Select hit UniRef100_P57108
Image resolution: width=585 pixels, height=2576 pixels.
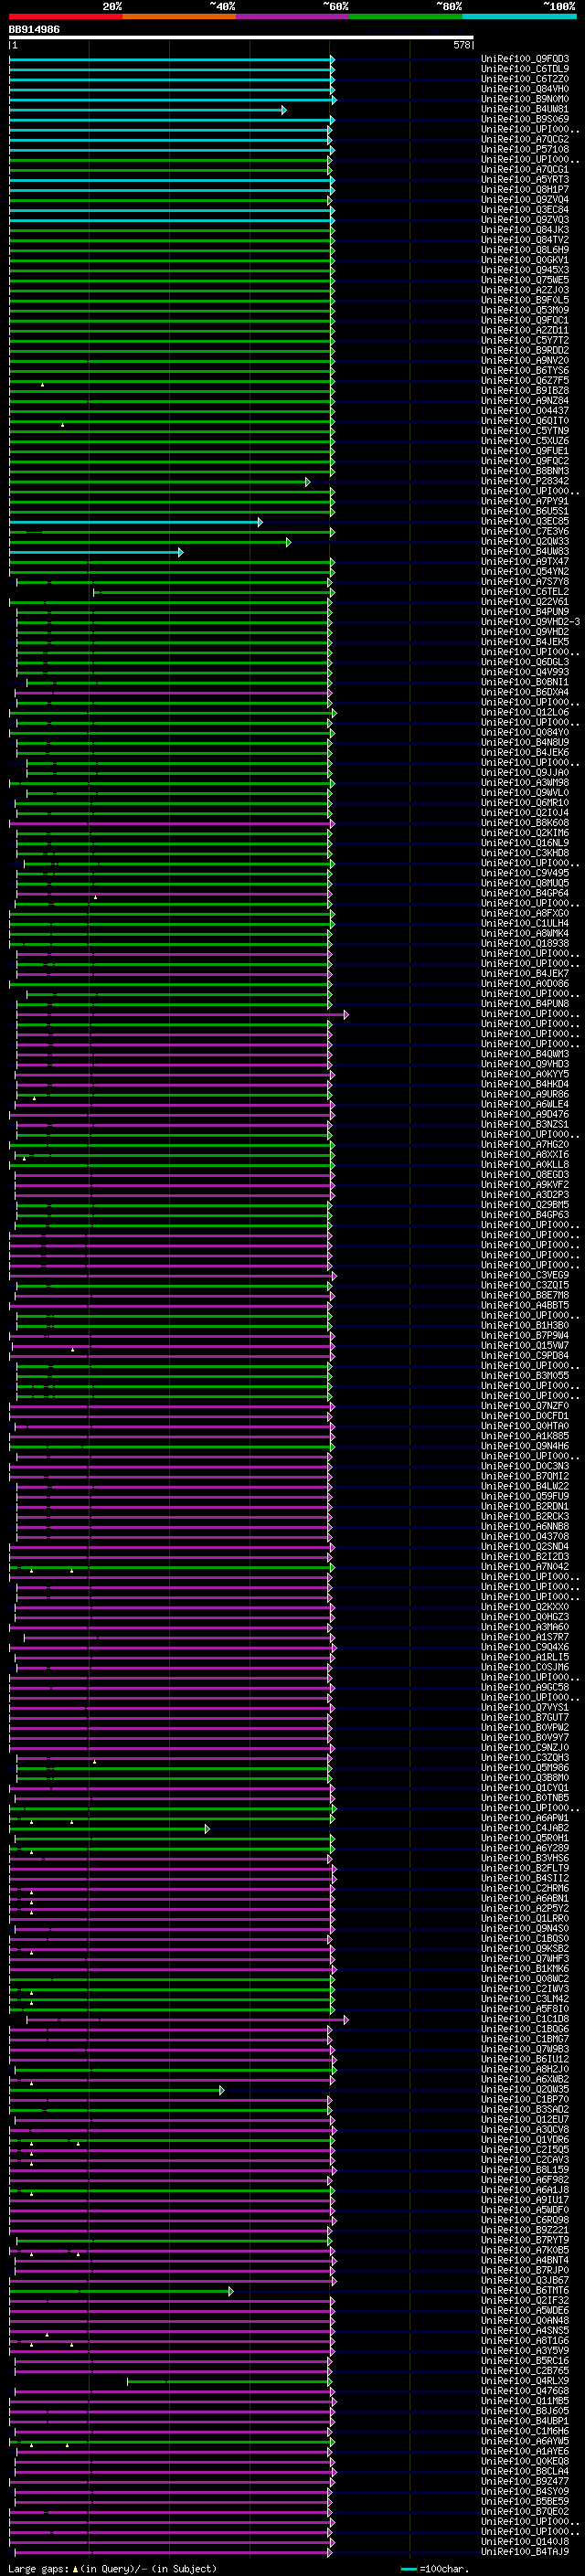pyautogui.click(x=525, y=149)
